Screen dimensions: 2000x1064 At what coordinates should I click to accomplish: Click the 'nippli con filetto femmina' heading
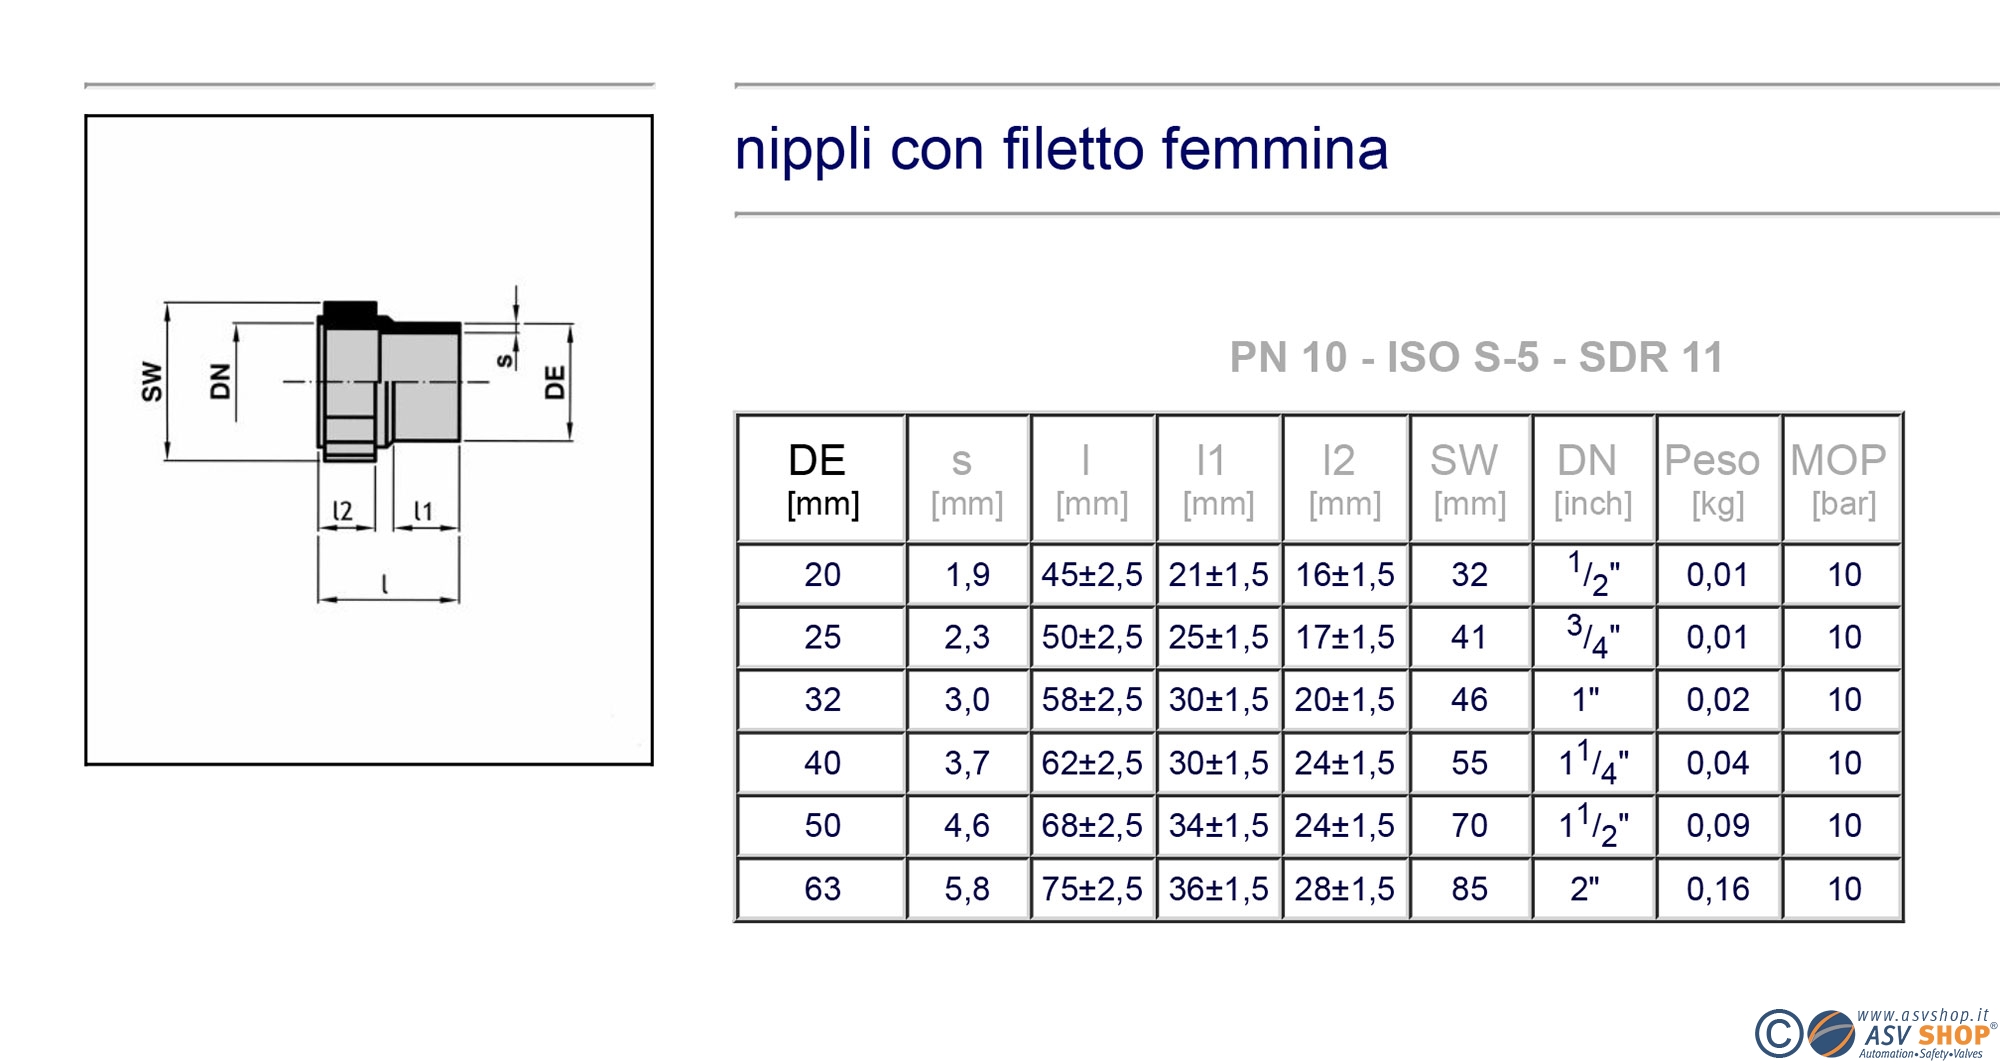tap(1061, 149)
